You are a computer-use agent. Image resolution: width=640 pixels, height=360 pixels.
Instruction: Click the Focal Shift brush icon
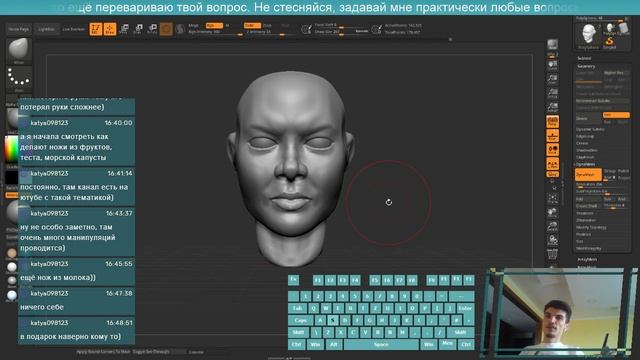click(307, 29)
